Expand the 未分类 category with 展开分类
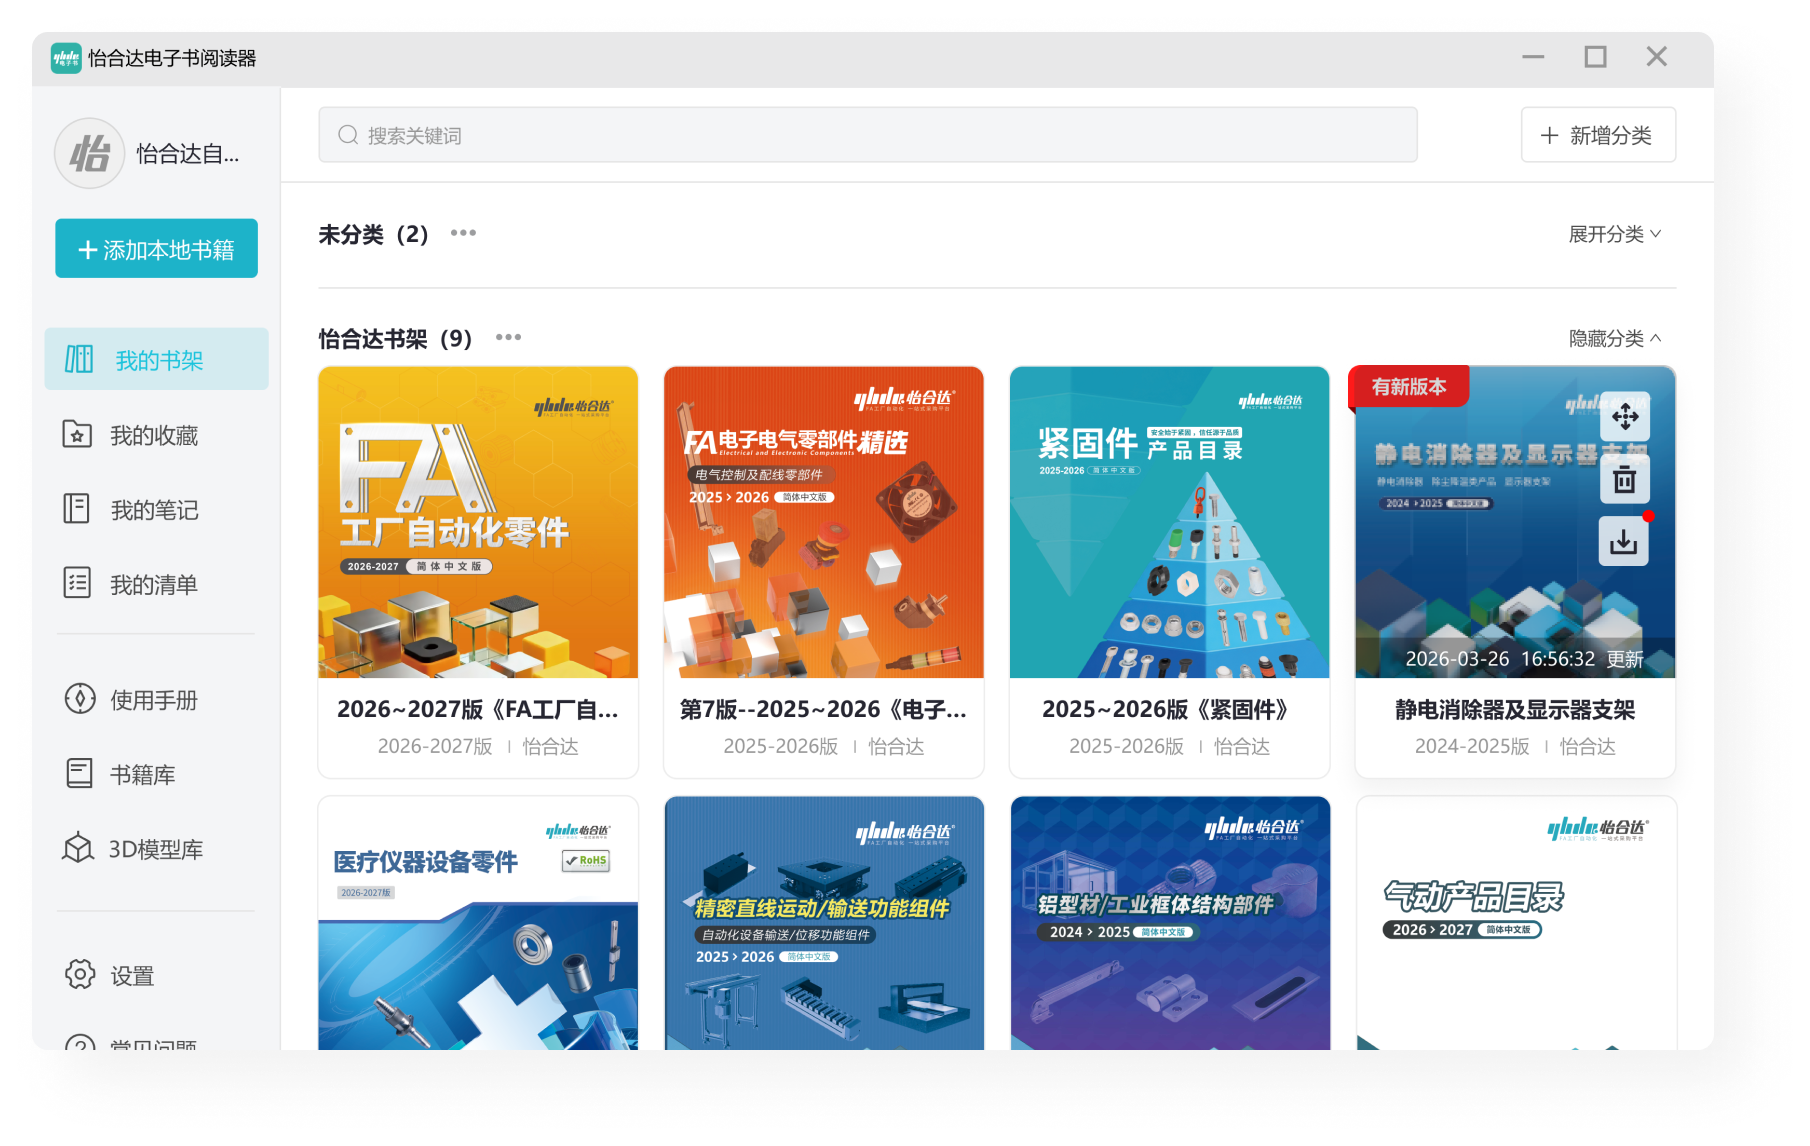 1615,233
